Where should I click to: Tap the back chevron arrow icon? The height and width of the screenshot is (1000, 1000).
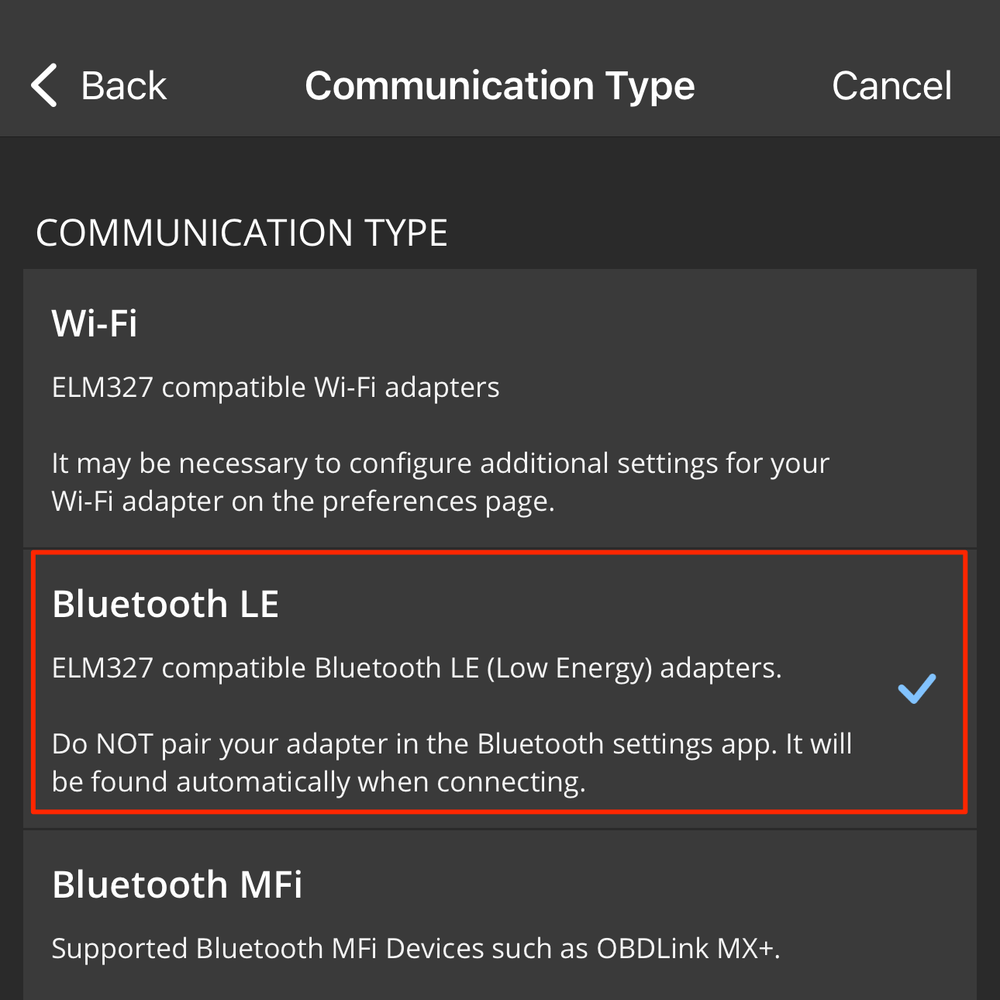point(45,86)
